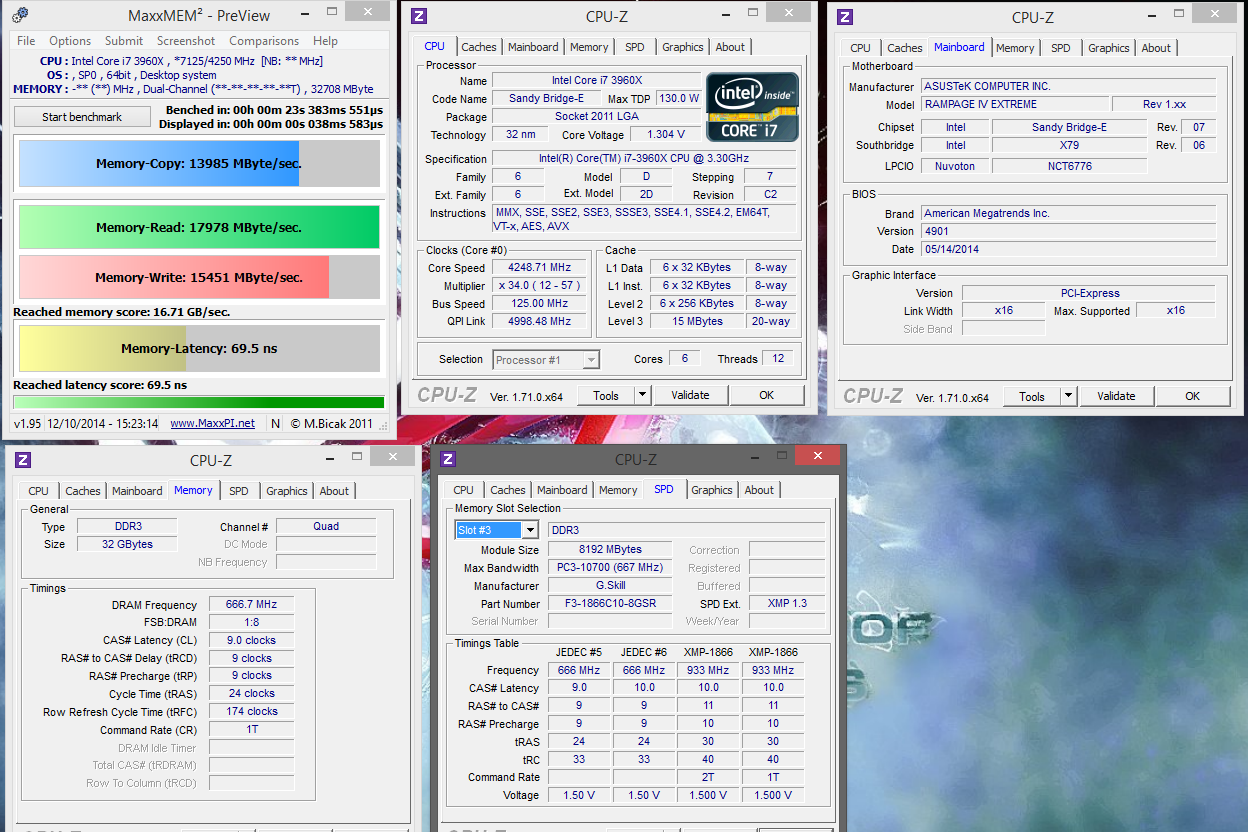
Task: Click the Model field 'RAMPAGE IV EXTREME'
Action: click(x=1014, y=104)
